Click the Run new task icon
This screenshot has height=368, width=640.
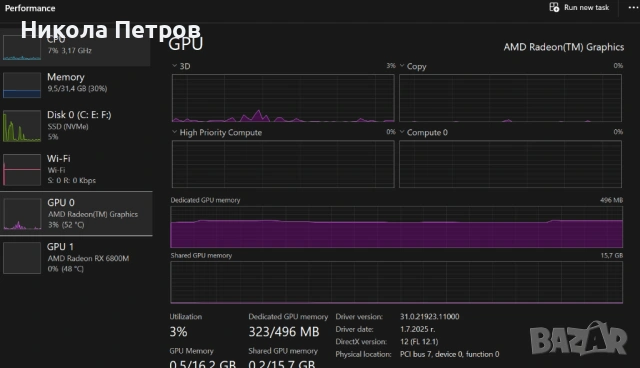pos(554,7)
